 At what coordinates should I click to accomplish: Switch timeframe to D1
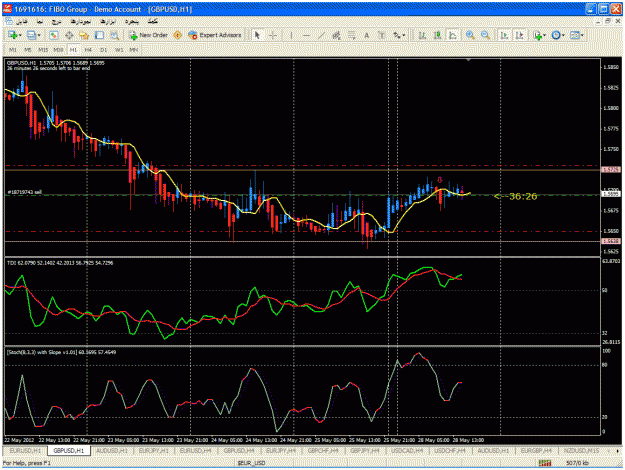[x=104, y=50]
